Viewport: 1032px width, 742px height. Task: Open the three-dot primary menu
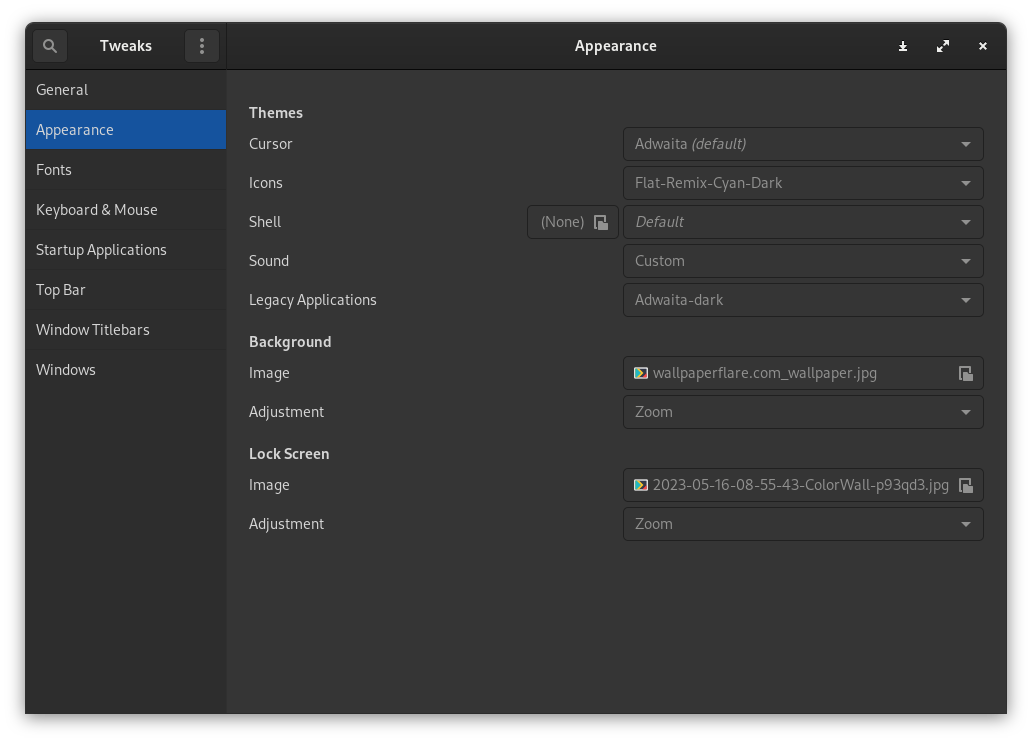pos(201,45)
